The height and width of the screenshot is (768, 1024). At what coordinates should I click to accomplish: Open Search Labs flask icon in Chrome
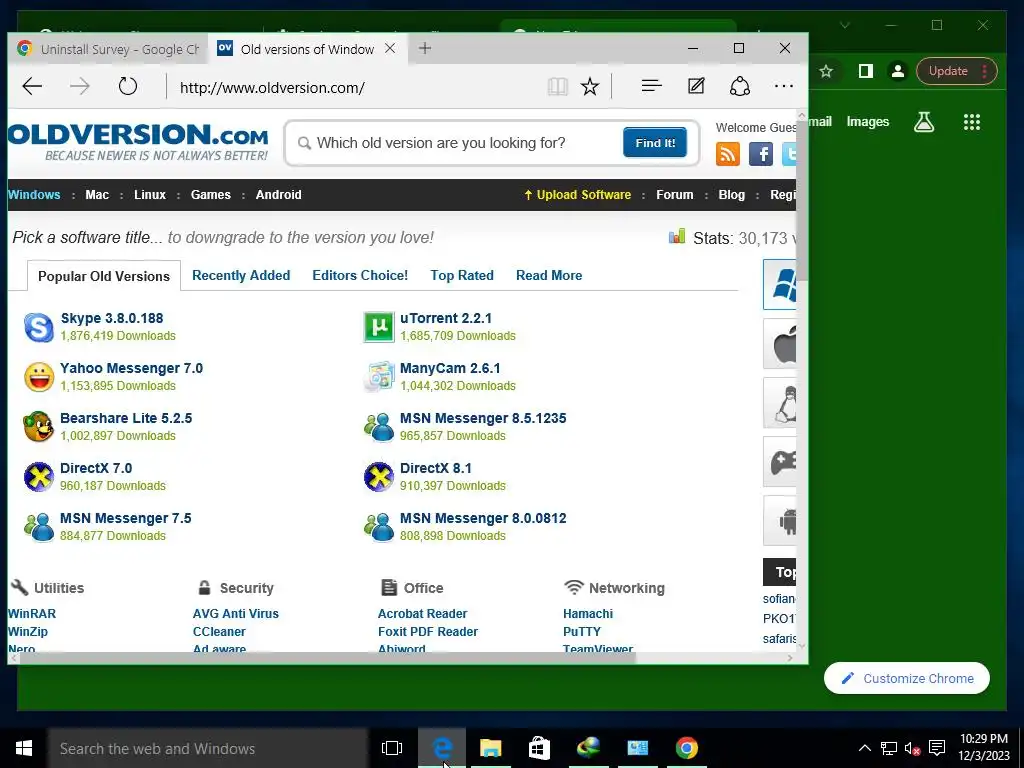(x=924, y=121)
